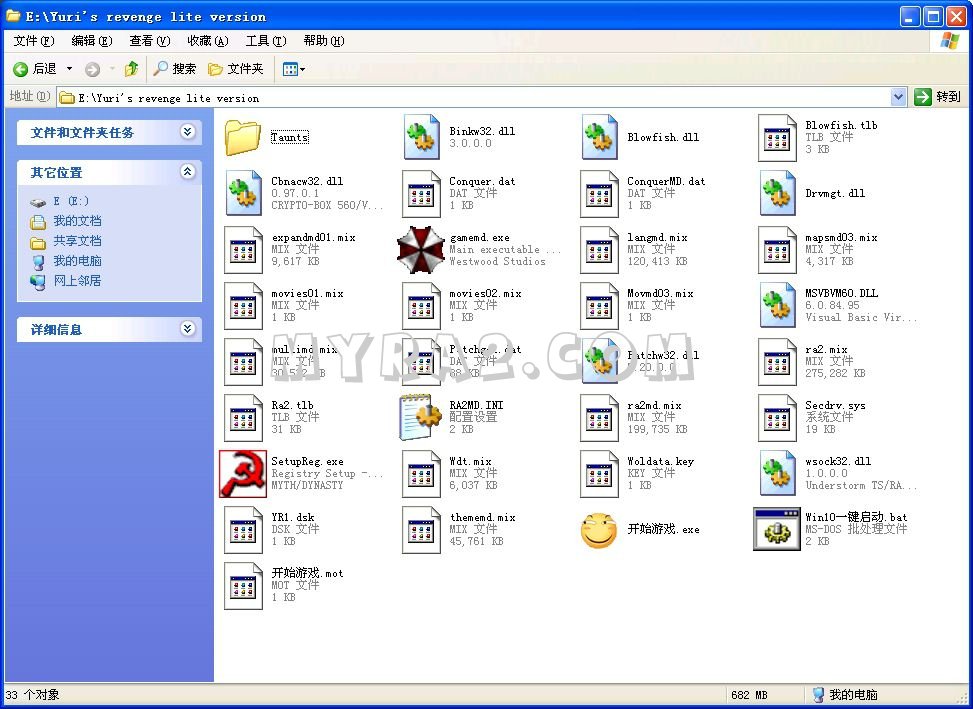Click the 后退 back button
The image size is (973, 709).
35,69
